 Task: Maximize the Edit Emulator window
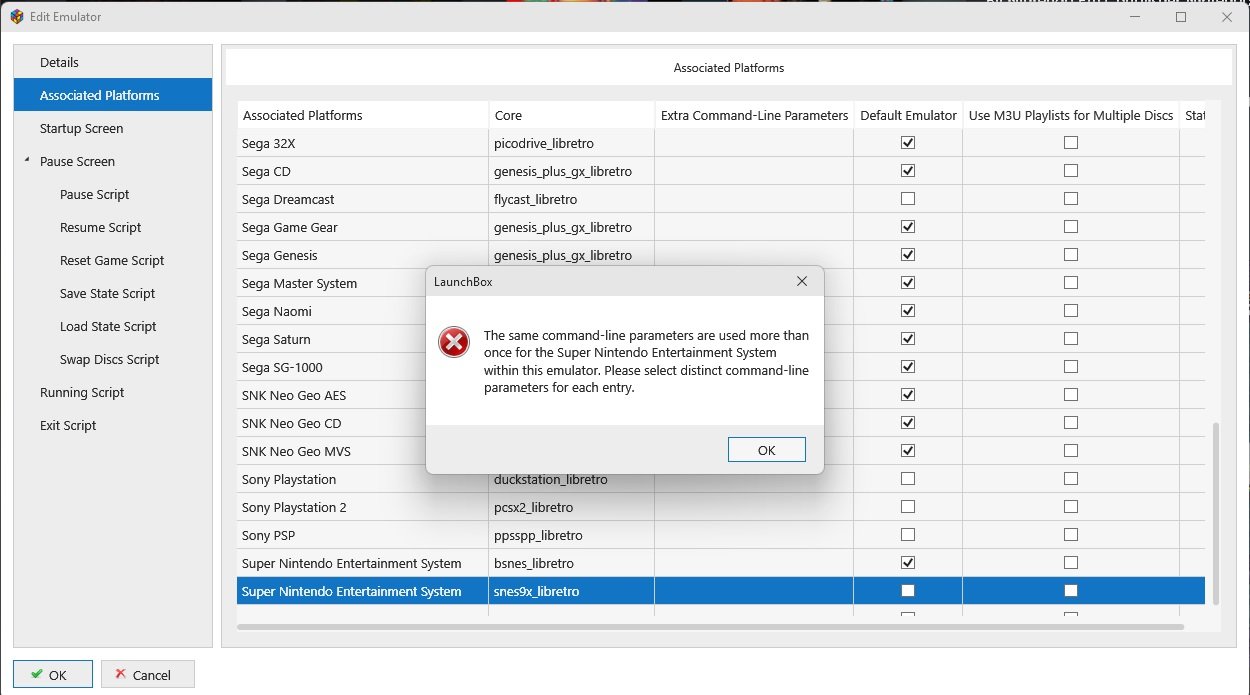[x=1180, y=17]
